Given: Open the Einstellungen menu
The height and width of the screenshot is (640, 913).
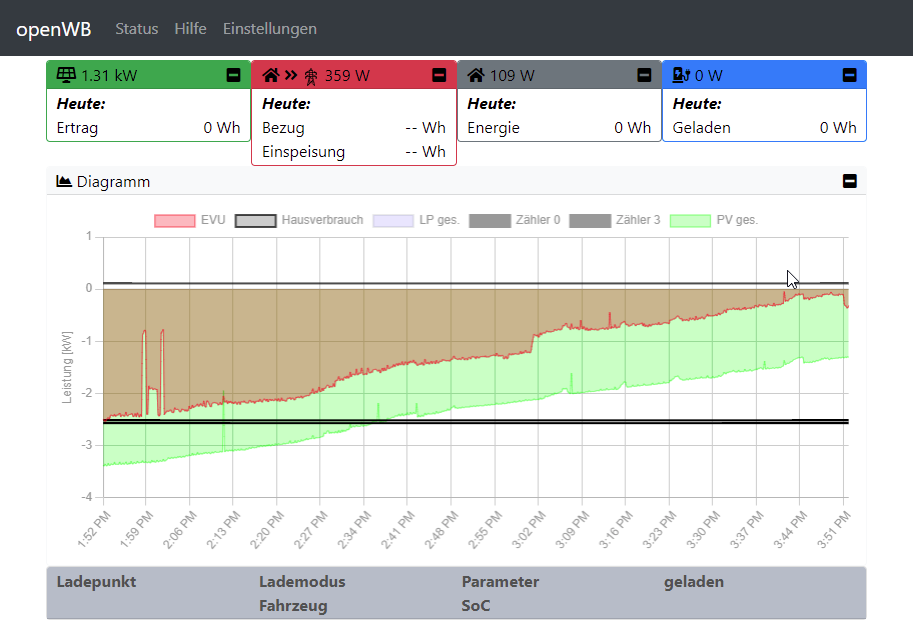Looking at the screenshot, I should (269, 29).
